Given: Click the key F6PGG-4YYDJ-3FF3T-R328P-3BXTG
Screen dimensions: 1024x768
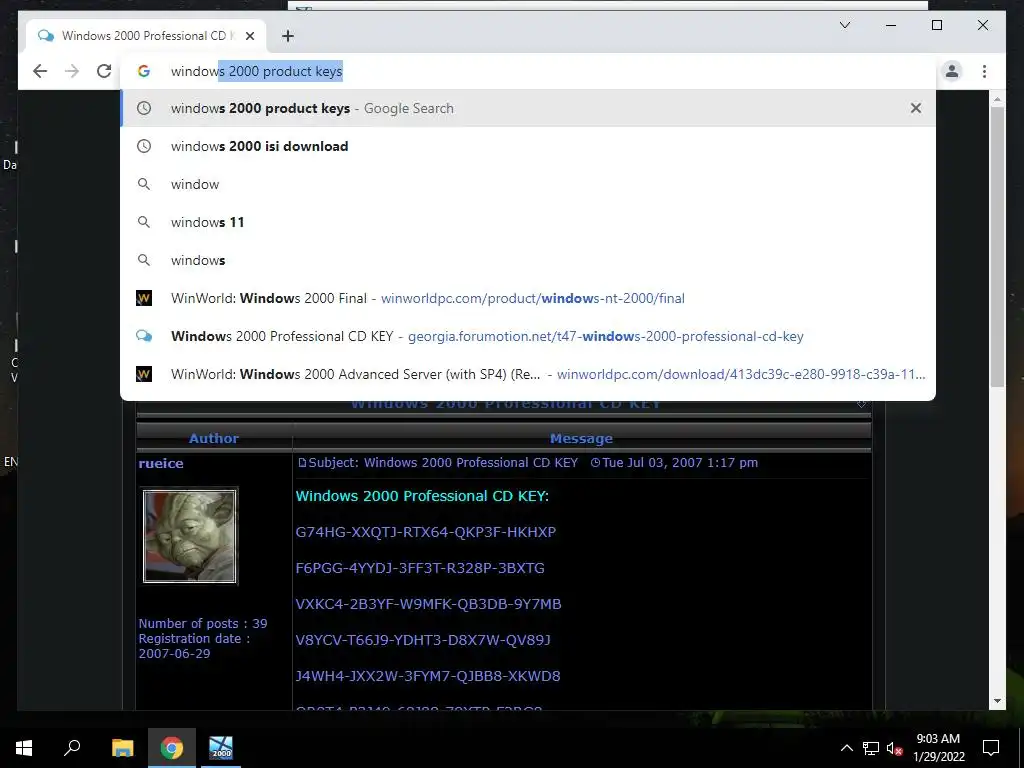Looking at the screenshot, I should tap(420, 568).
